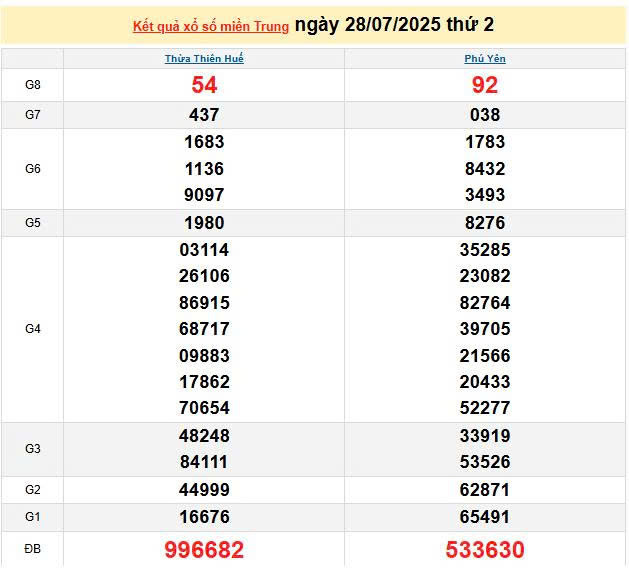Select G2 number 44999
The height and width of the screenshot is (578, 629).
204,490
